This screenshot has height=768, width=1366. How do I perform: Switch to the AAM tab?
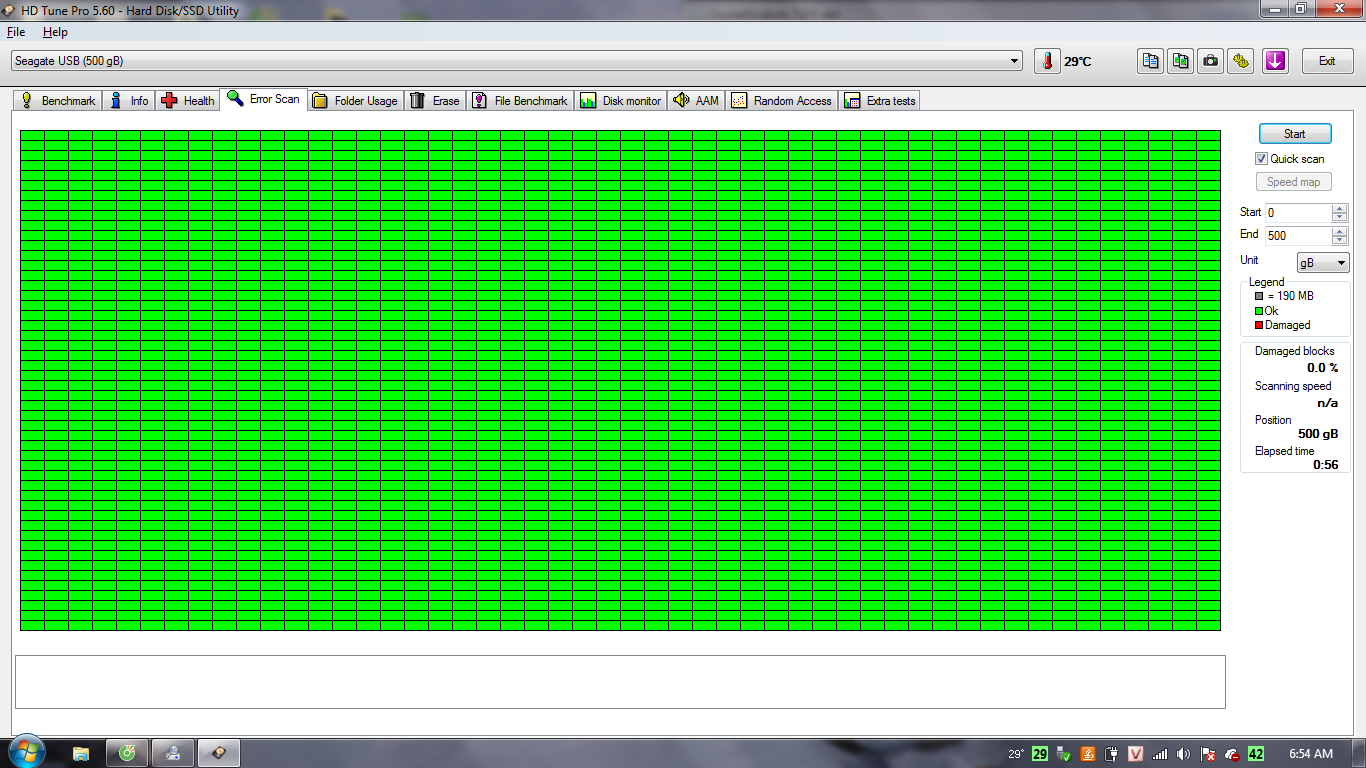[696, 101]
